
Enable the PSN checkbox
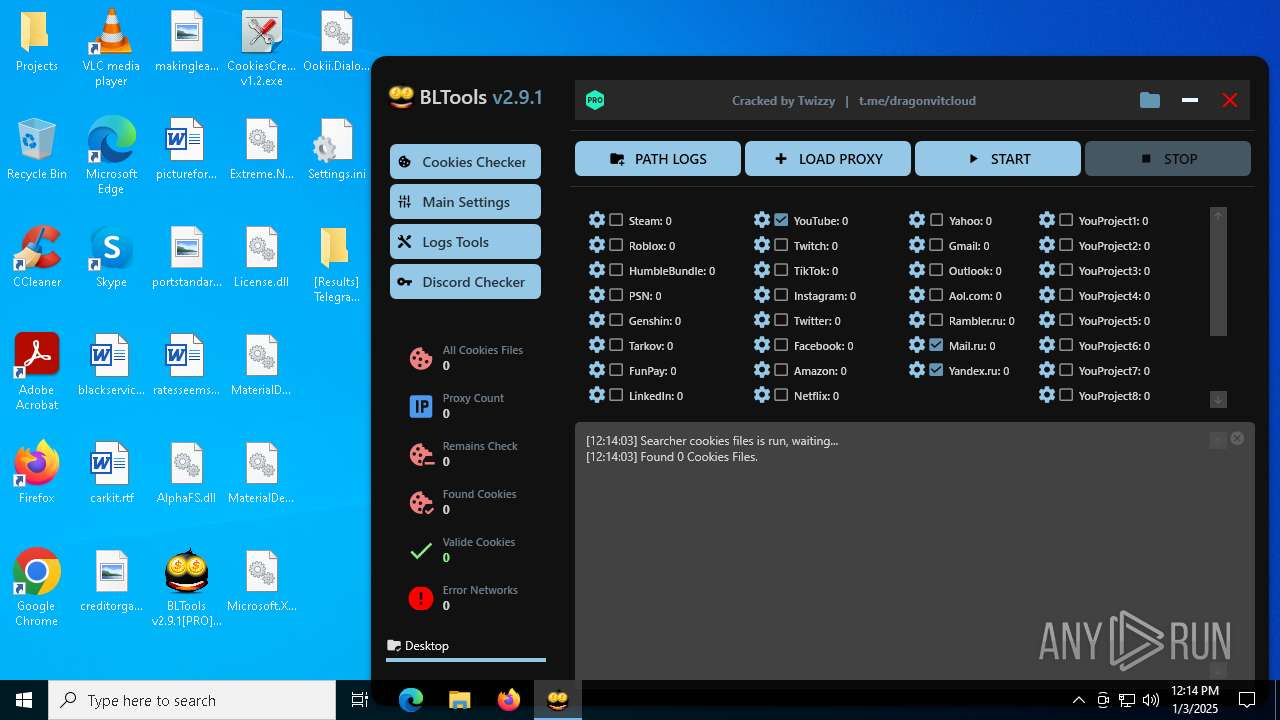point(616,295)
